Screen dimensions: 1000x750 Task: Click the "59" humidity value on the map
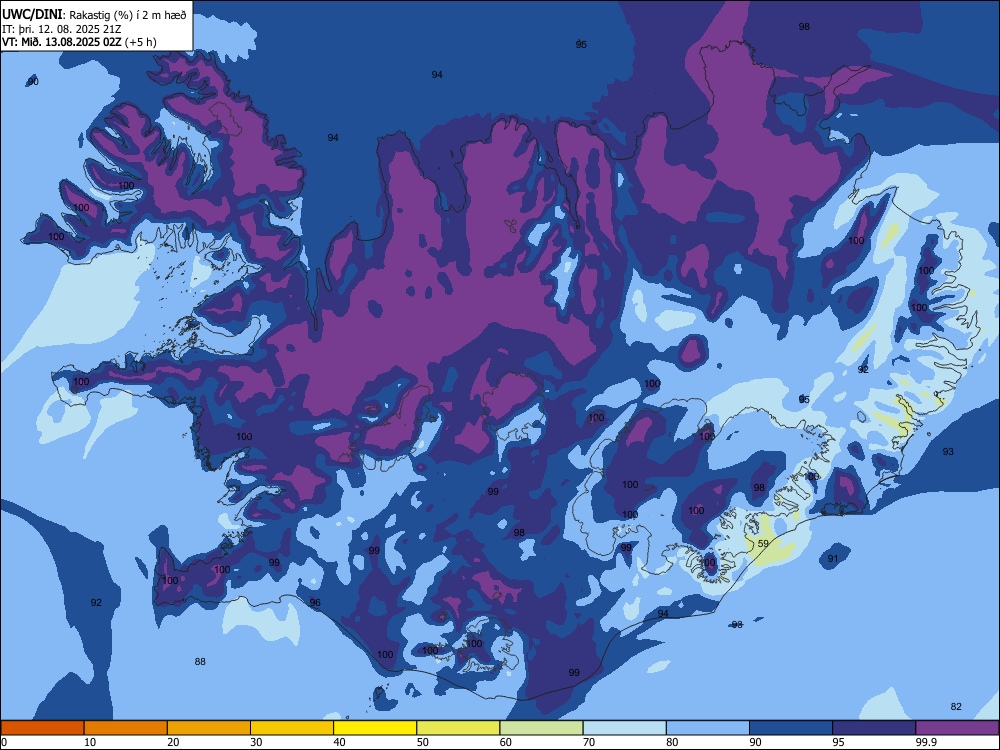(x=763, y=544)
